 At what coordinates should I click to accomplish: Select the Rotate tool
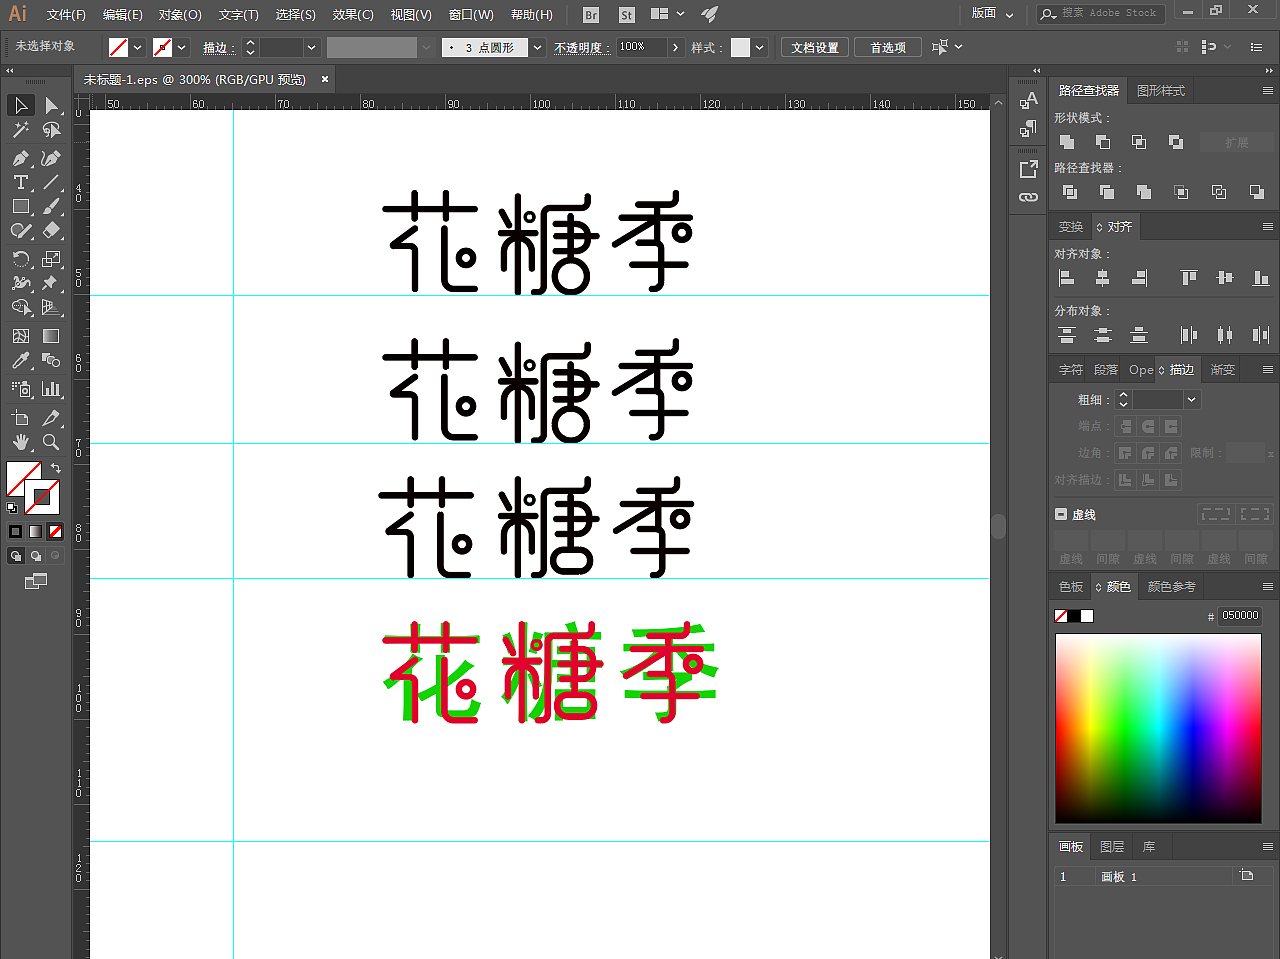20,258
